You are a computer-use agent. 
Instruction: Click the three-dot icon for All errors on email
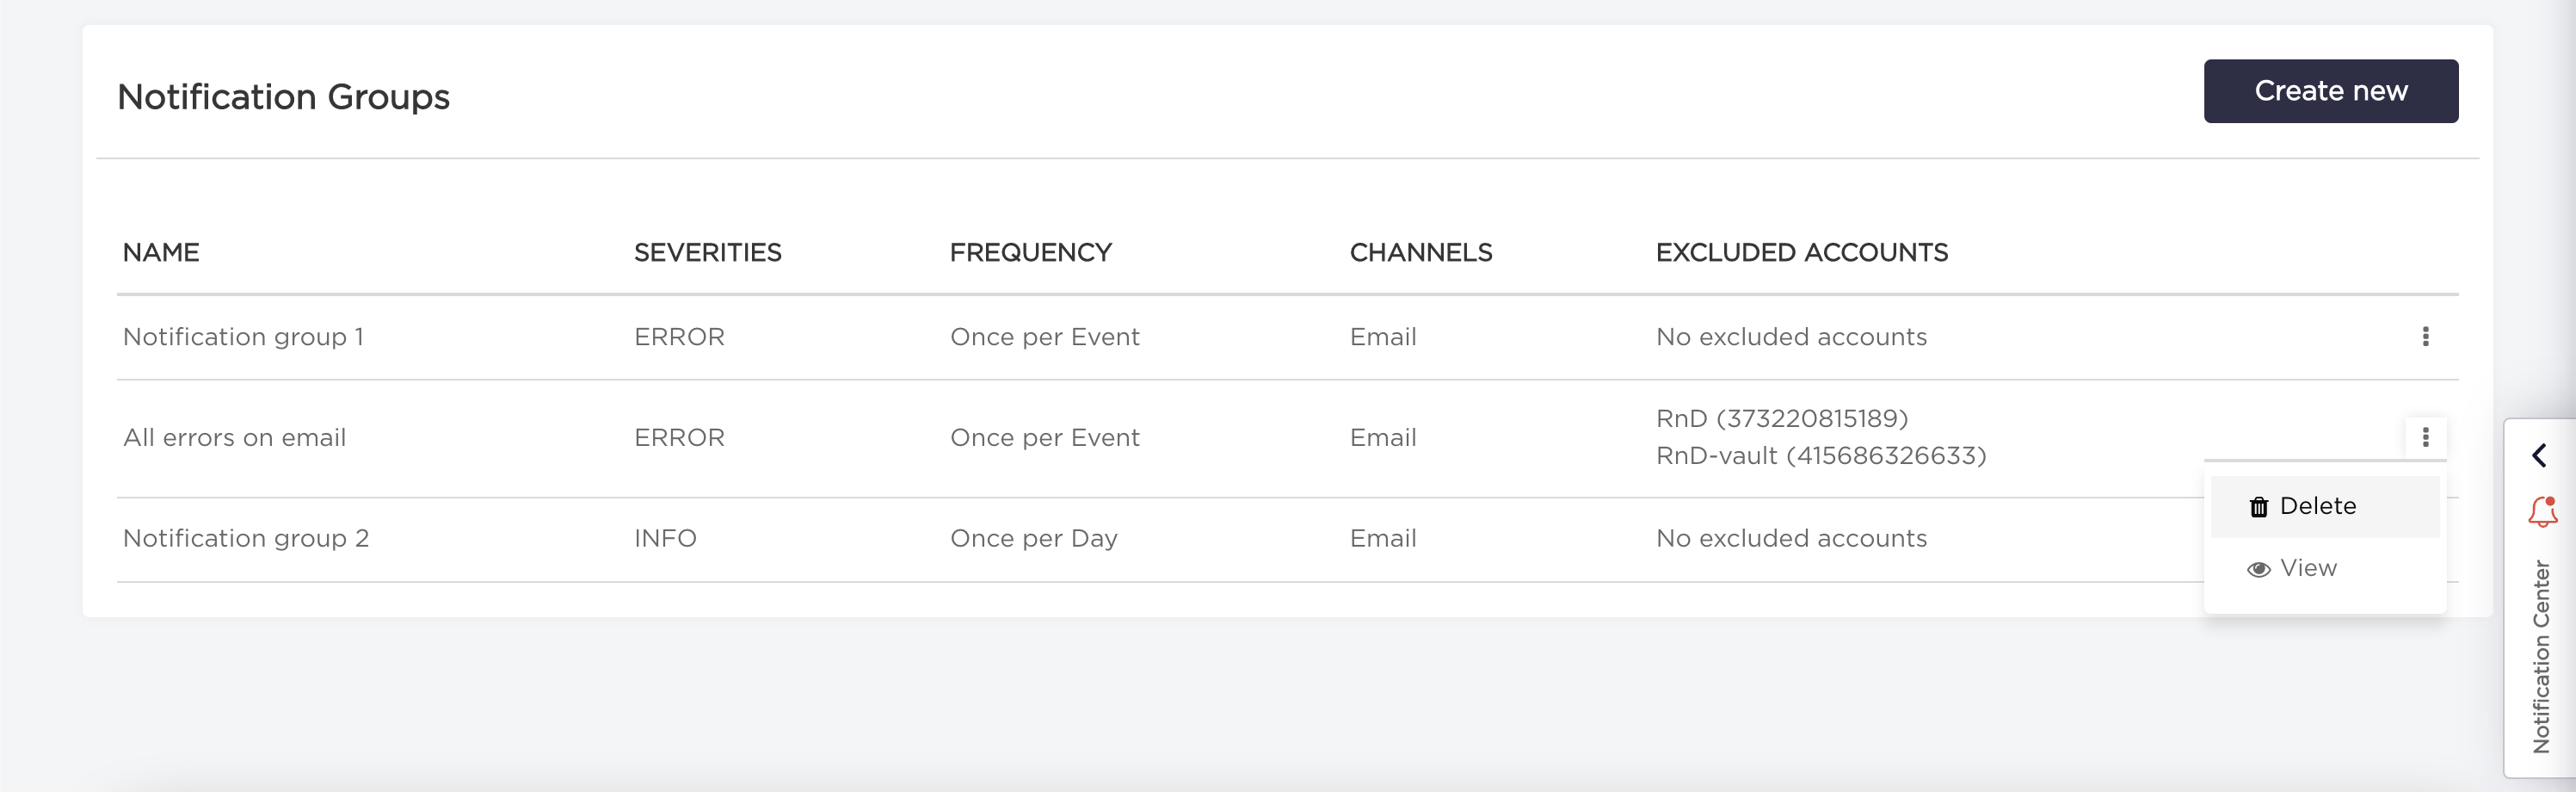(2425, 437)
